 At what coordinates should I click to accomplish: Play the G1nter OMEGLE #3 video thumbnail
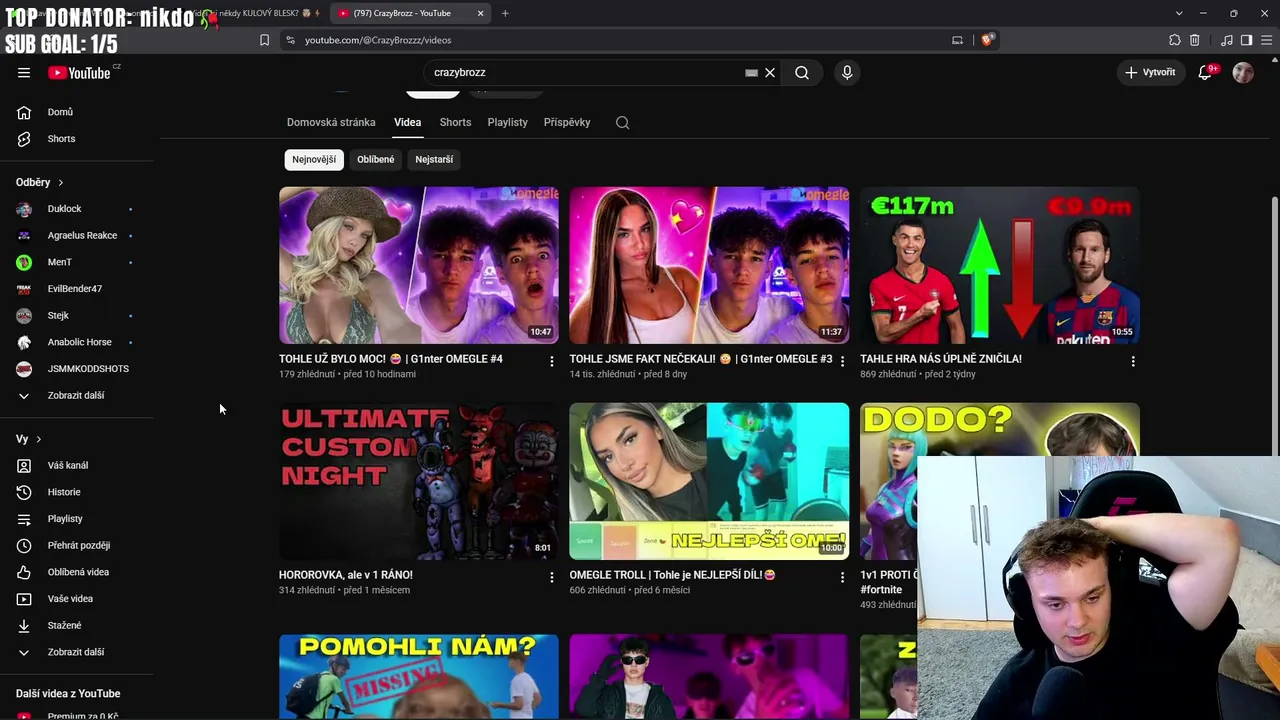(x=709, y=265)
